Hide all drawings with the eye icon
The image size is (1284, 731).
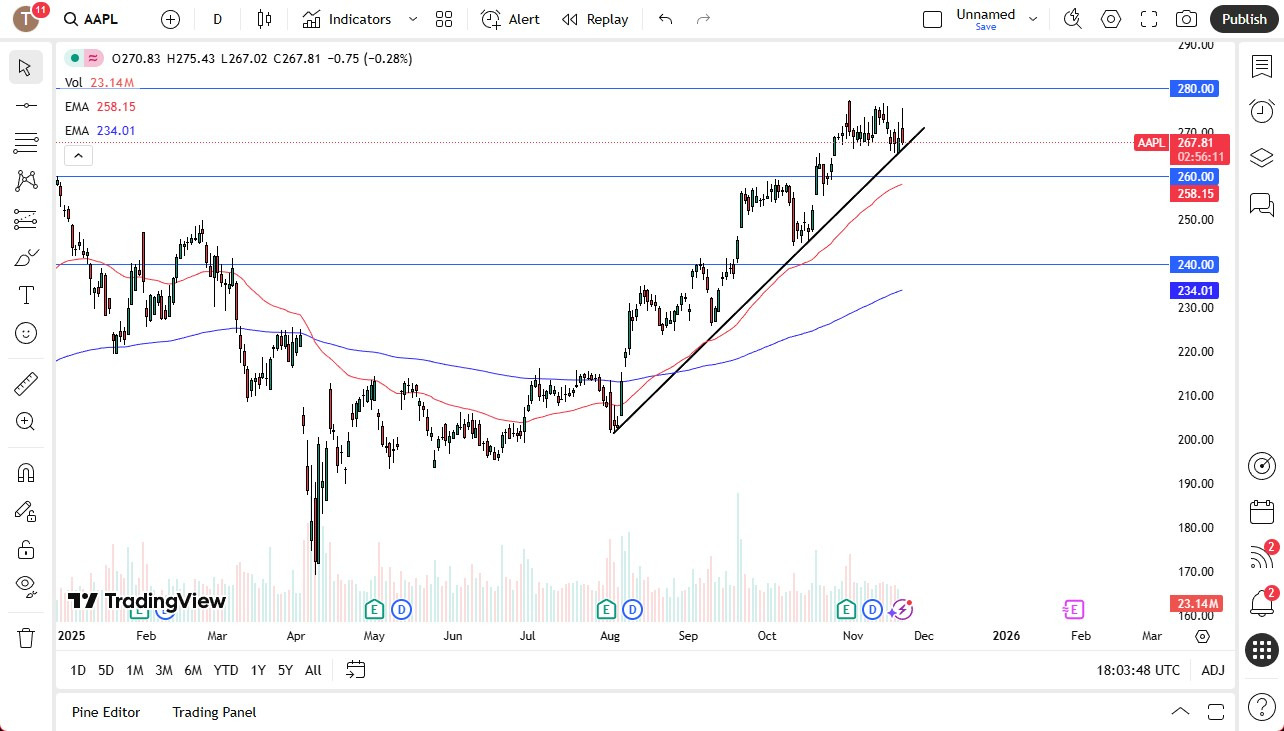pos(25,585)
